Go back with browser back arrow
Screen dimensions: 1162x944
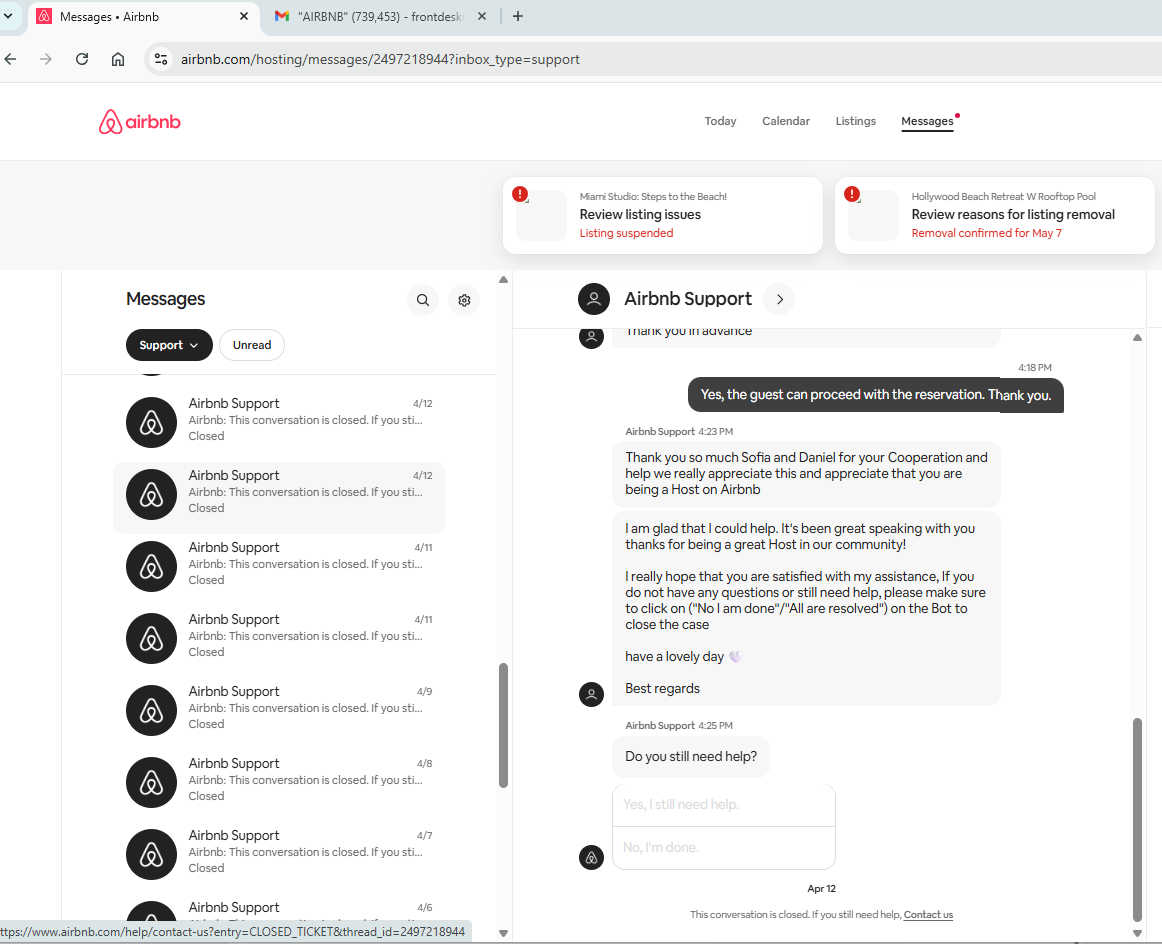click(x=10, y=59)
